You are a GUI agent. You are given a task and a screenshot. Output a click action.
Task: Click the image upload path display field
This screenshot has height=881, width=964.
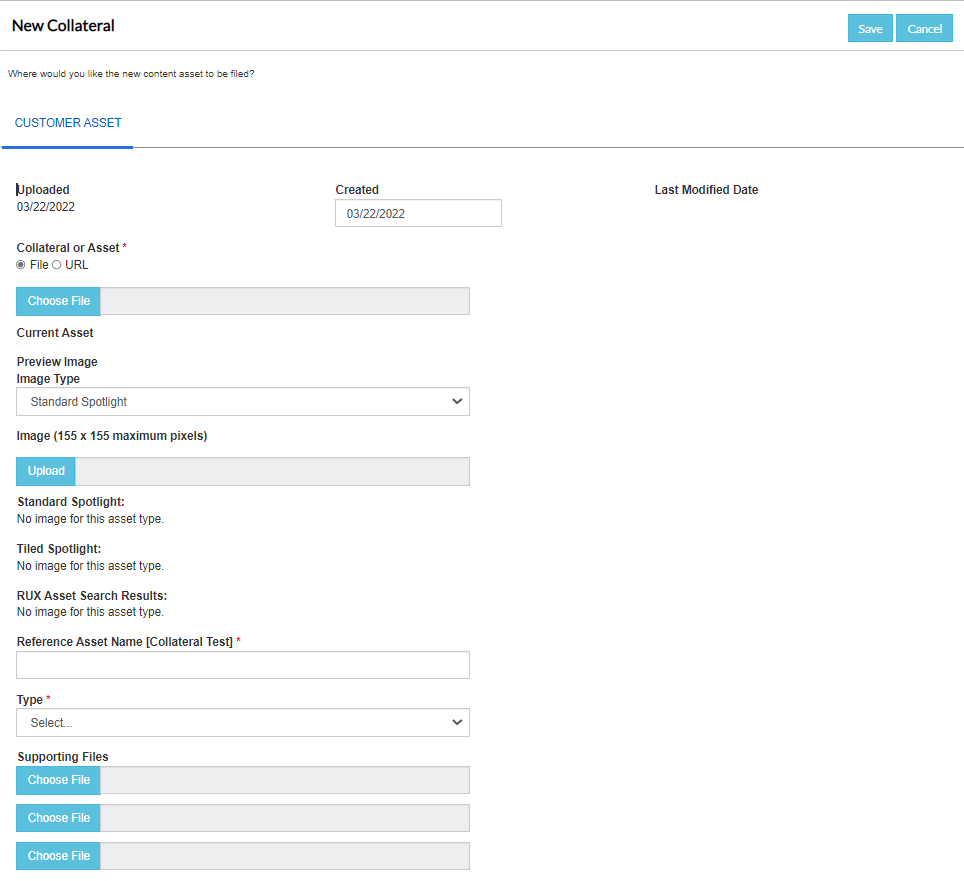tap(272, 472)
